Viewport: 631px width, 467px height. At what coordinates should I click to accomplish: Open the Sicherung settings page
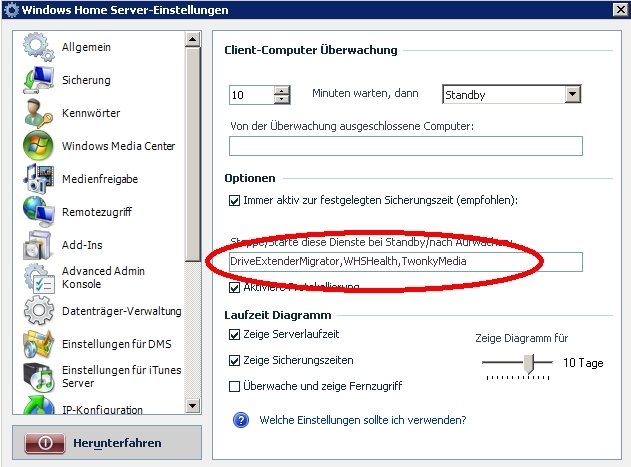coord(86,80)
